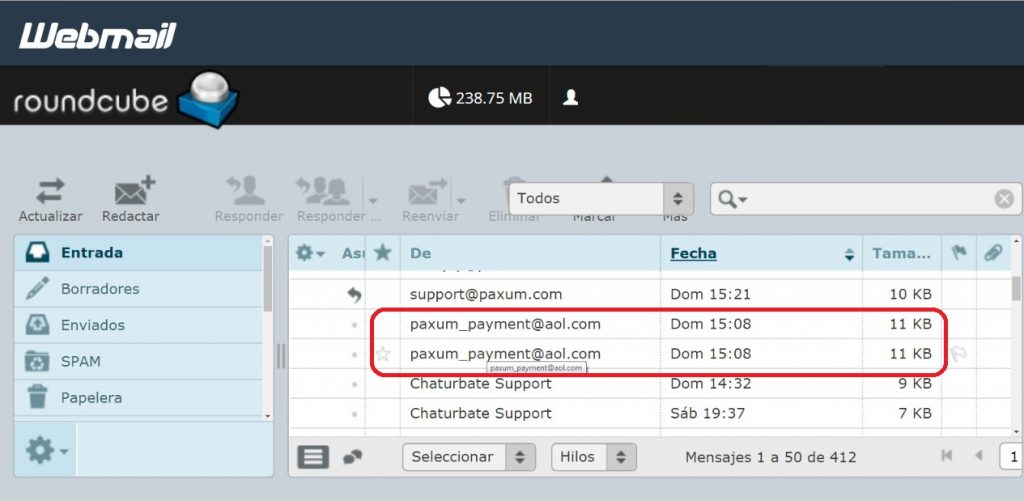1024x501 pixels.
Task: Switch to threads view speech-bubbles icon
Action: pos(353,457)
